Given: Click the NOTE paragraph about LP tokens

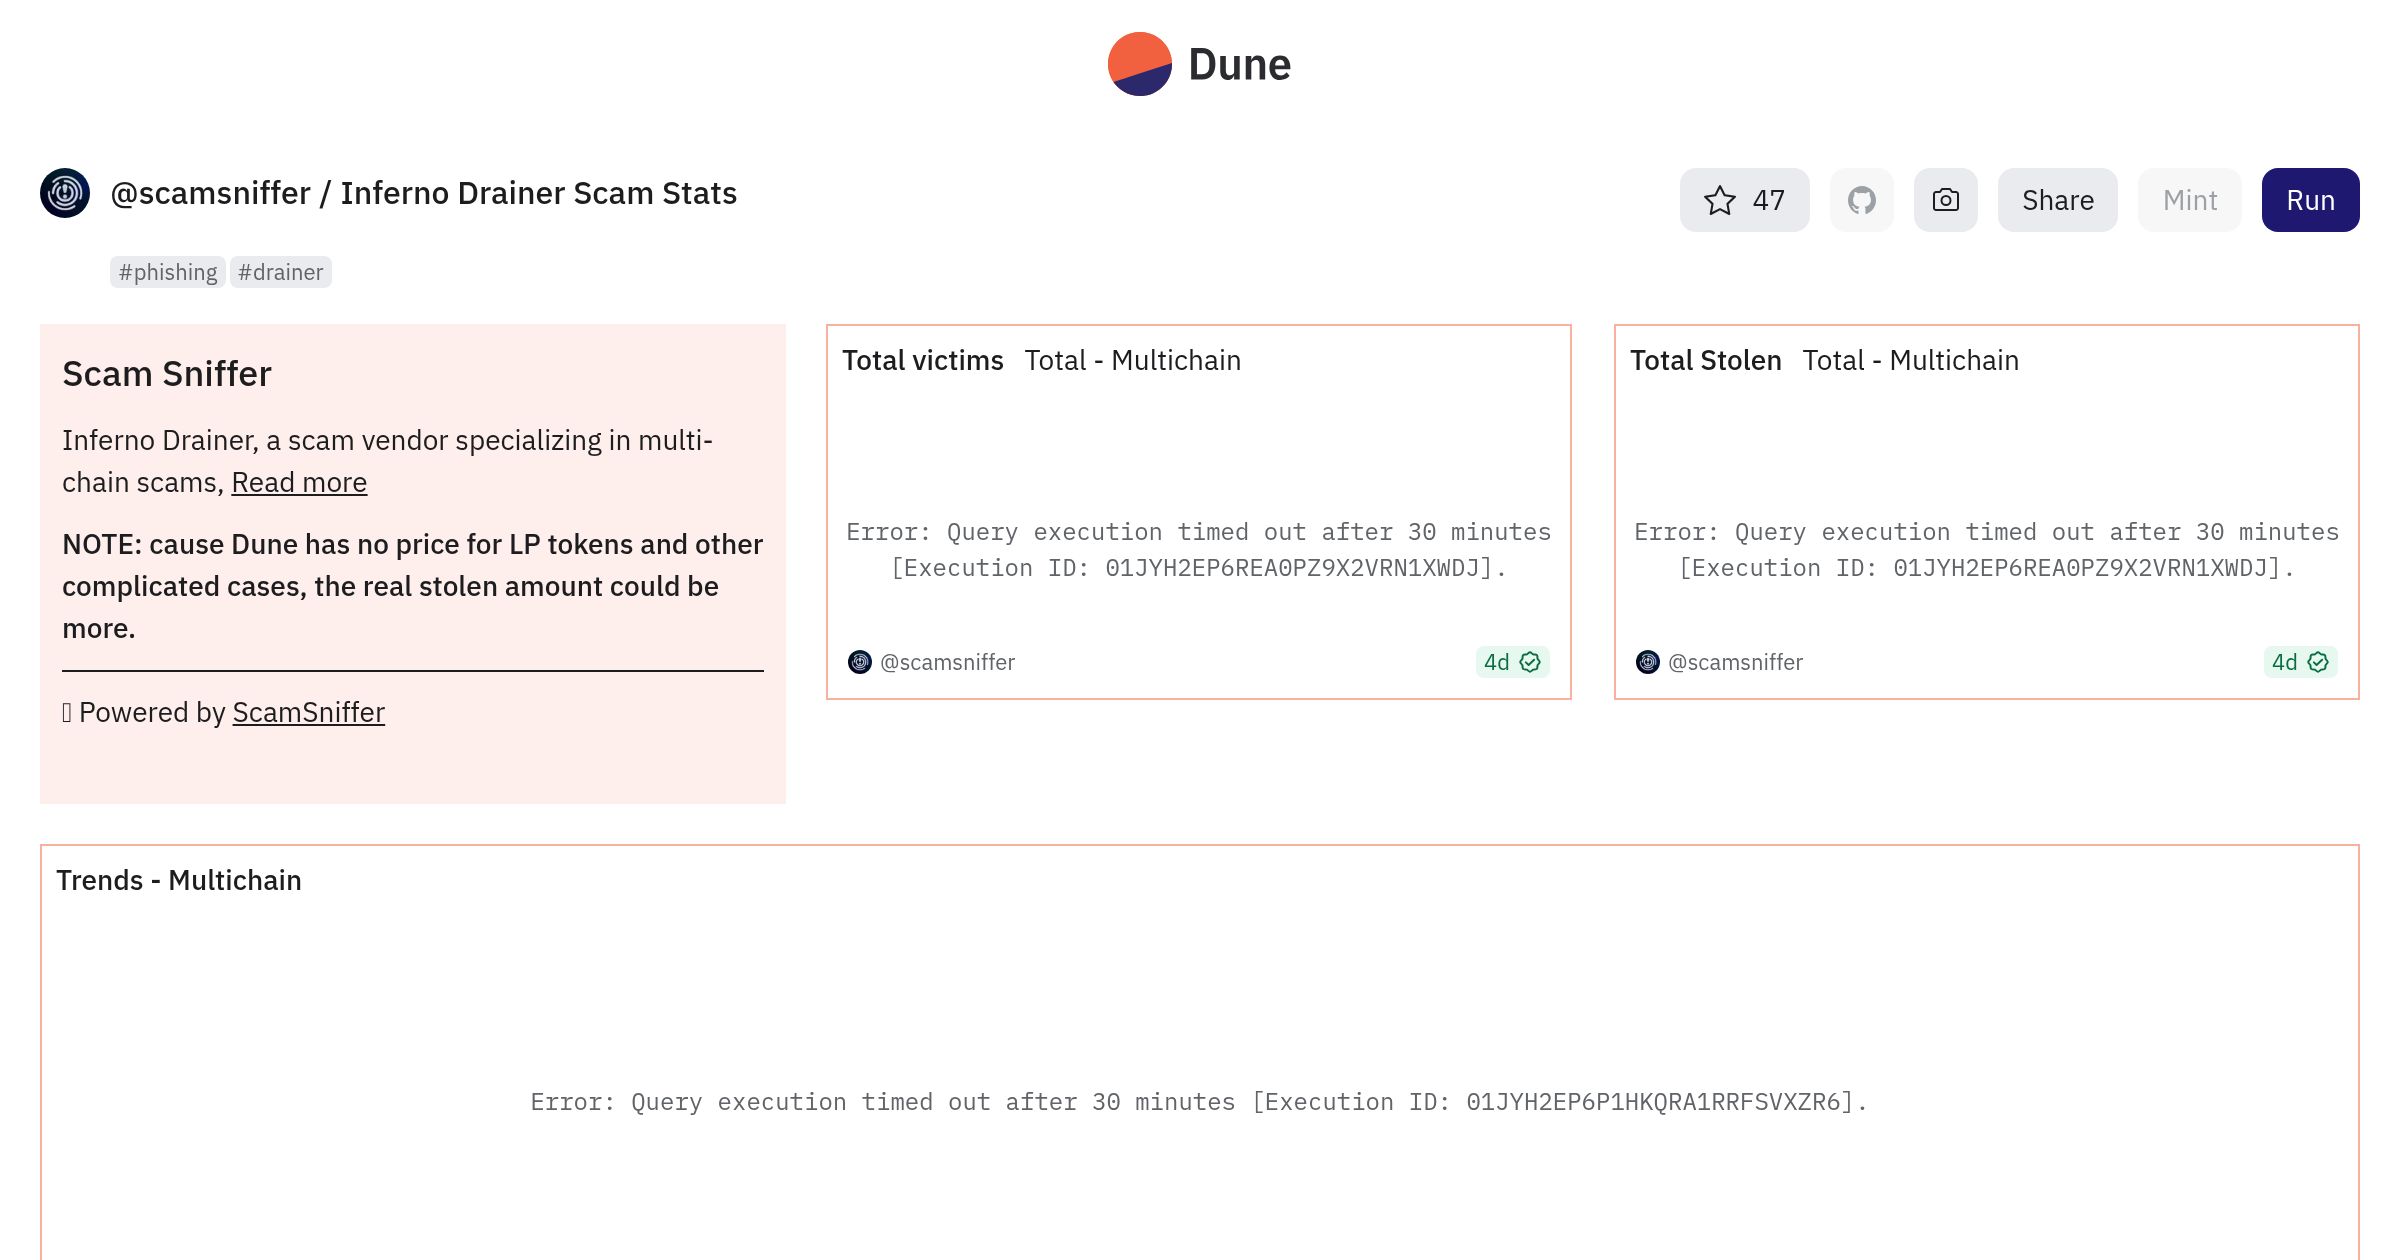Looking at the screenshot, I should point(412,586).
